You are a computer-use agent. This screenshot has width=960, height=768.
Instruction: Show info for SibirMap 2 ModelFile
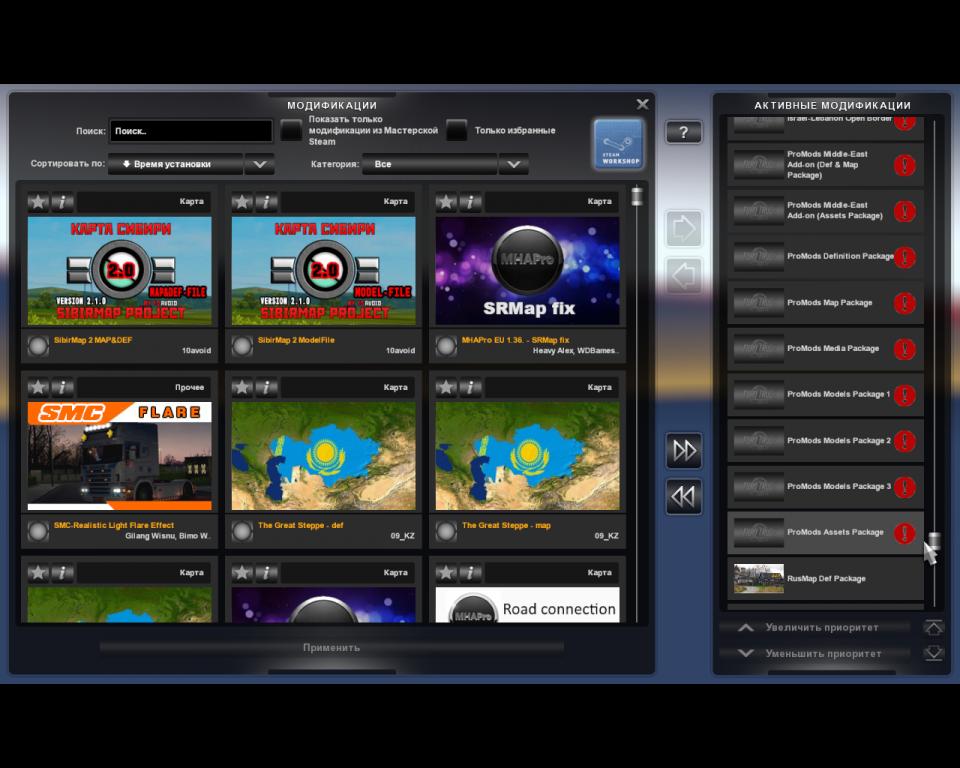point(266,201)
